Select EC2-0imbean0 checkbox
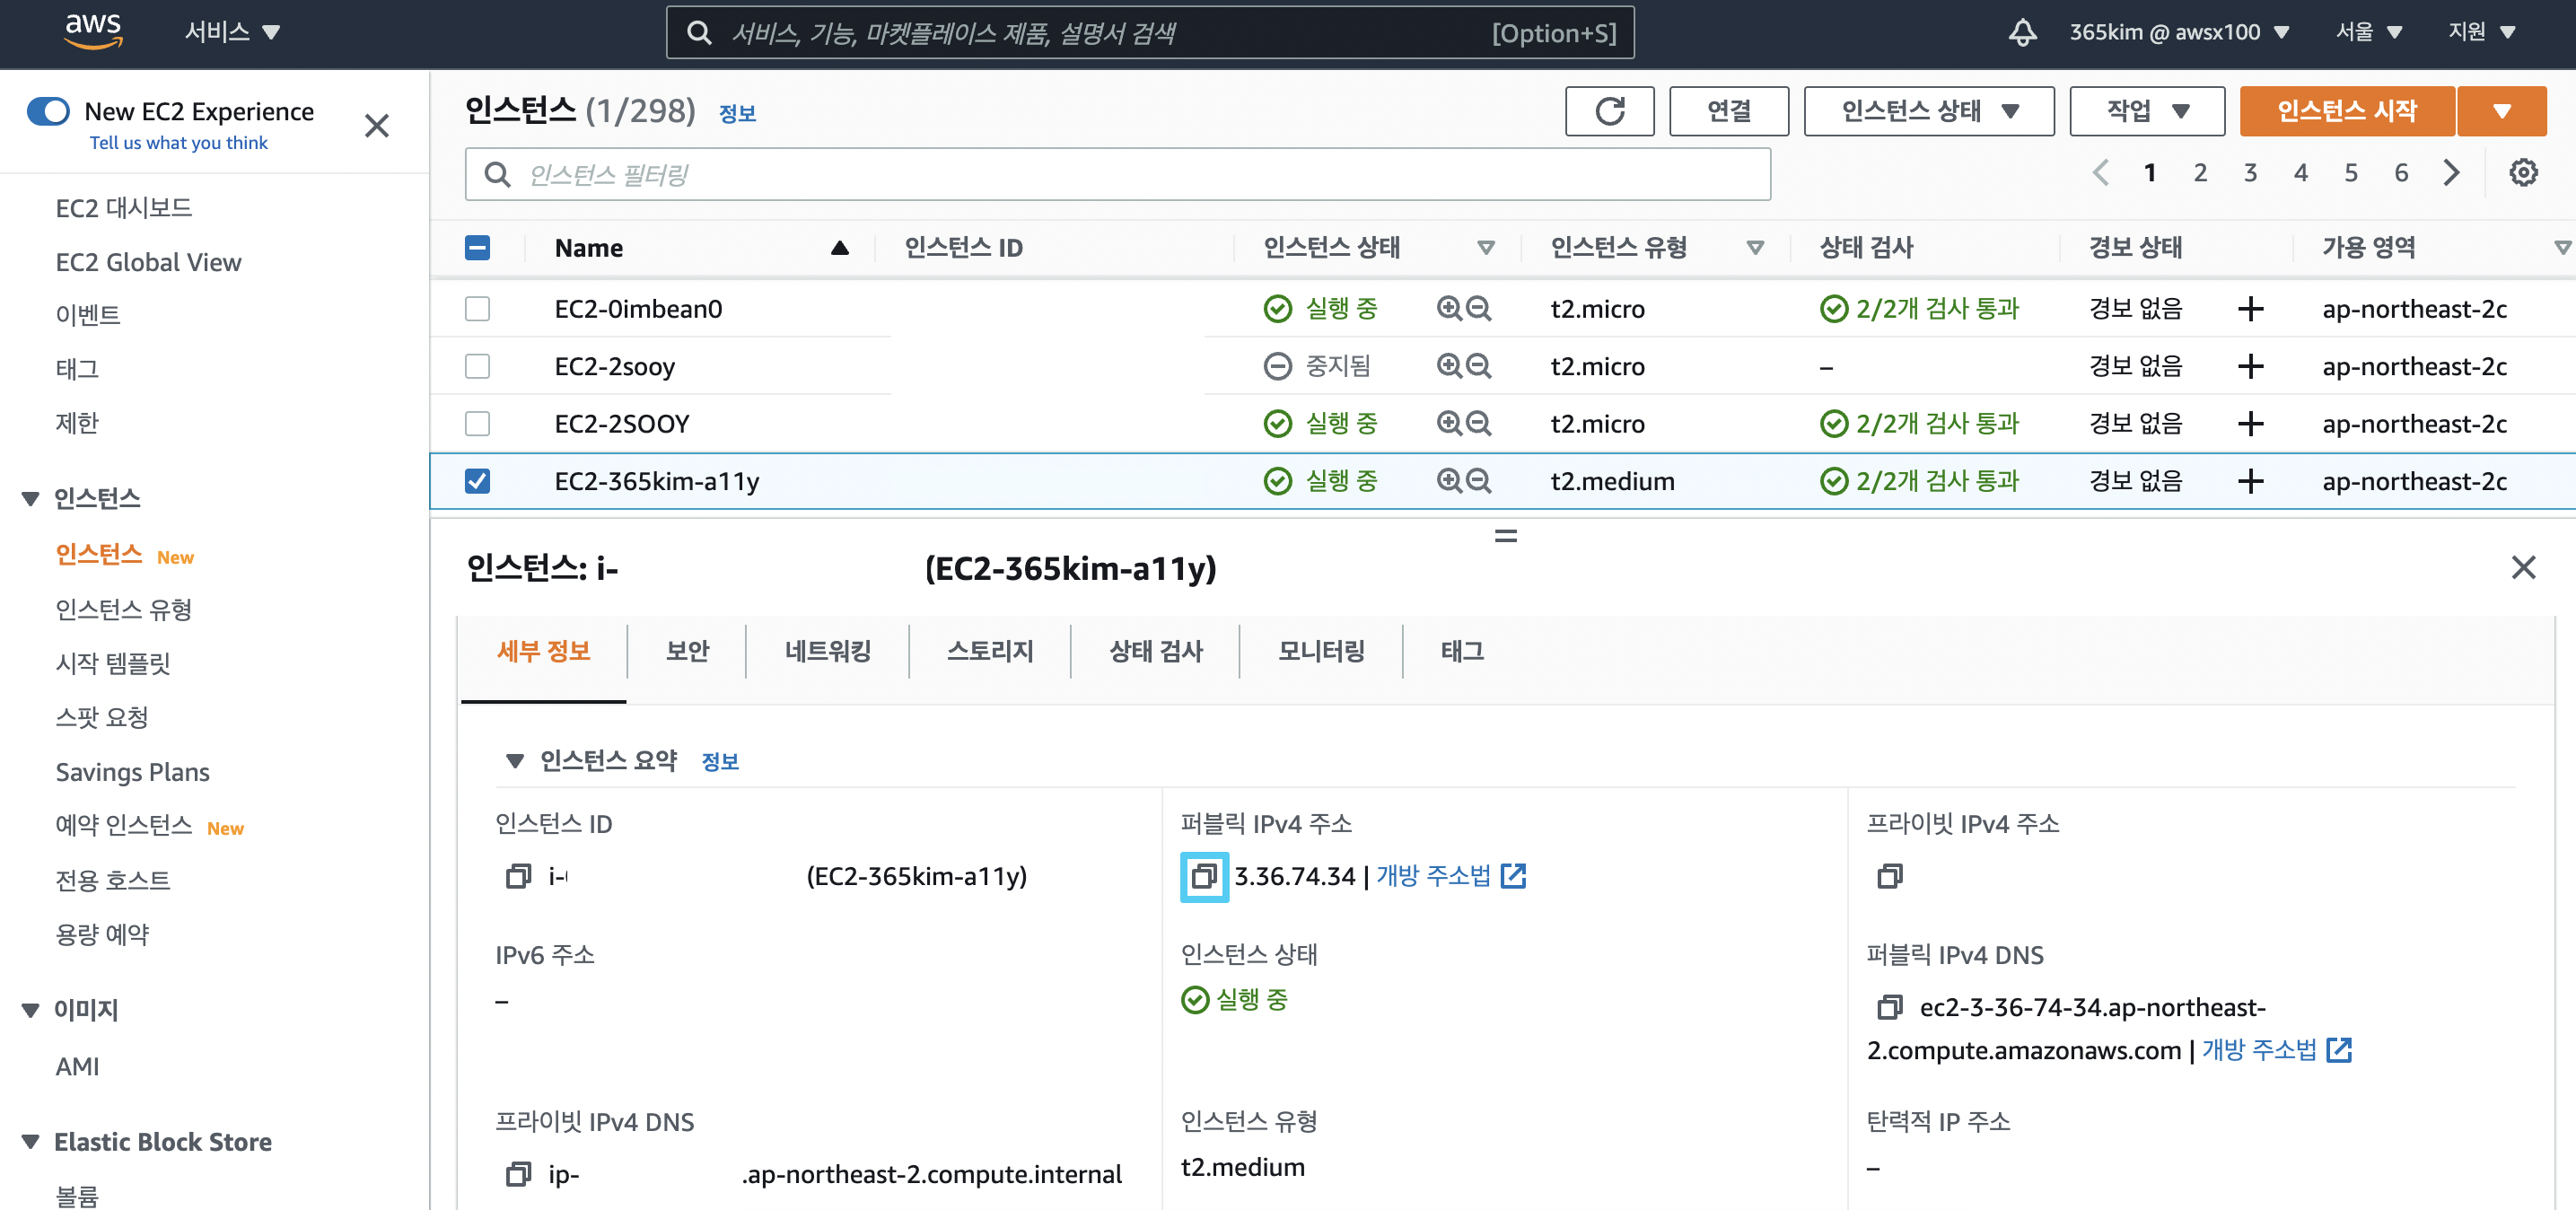The image size is (2576, 1210). tap(477, 308)
